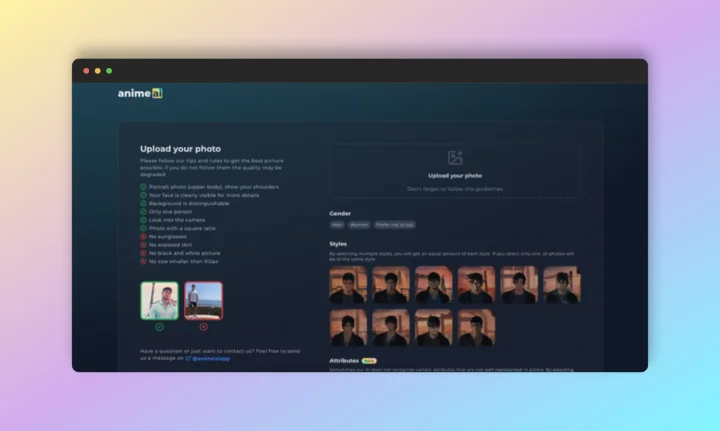
Task: Click the Styles description paragraph about multiple styles
Action: click(451, 256)
